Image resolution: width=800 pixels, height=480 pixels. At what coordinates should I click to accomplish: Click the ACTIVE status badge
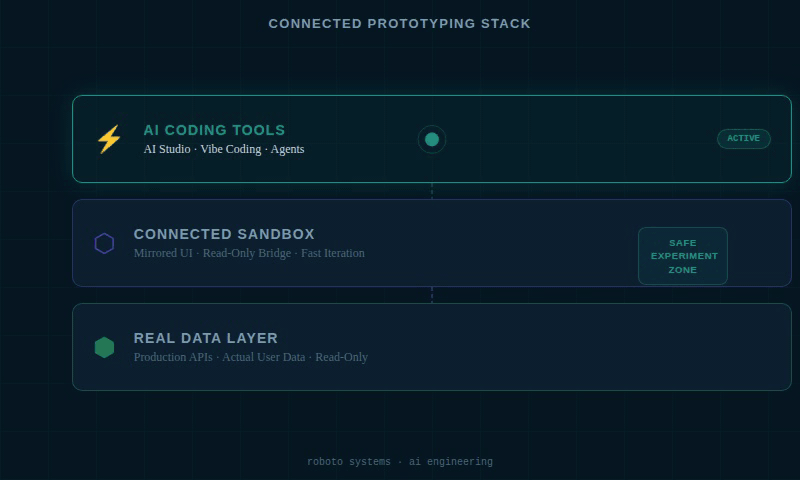click(743, 139)
